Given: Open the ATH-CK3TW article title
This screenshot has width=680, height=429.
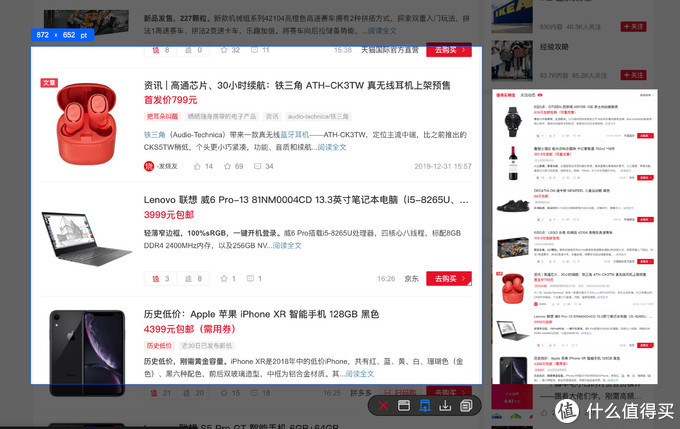Looking at the screenshot, I should 297,85.
